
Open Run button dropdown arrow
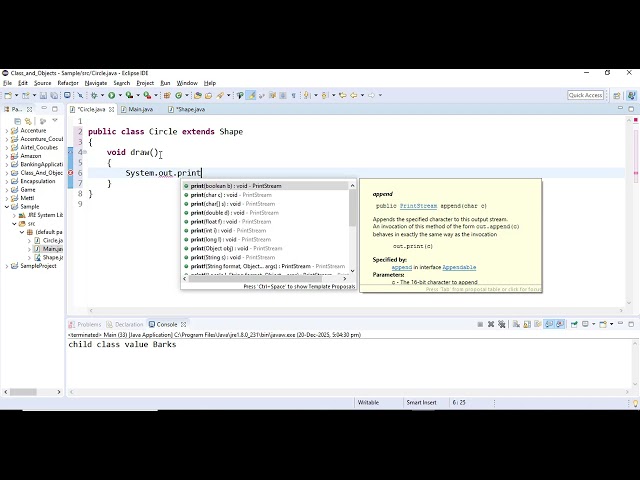pos(120,96)
